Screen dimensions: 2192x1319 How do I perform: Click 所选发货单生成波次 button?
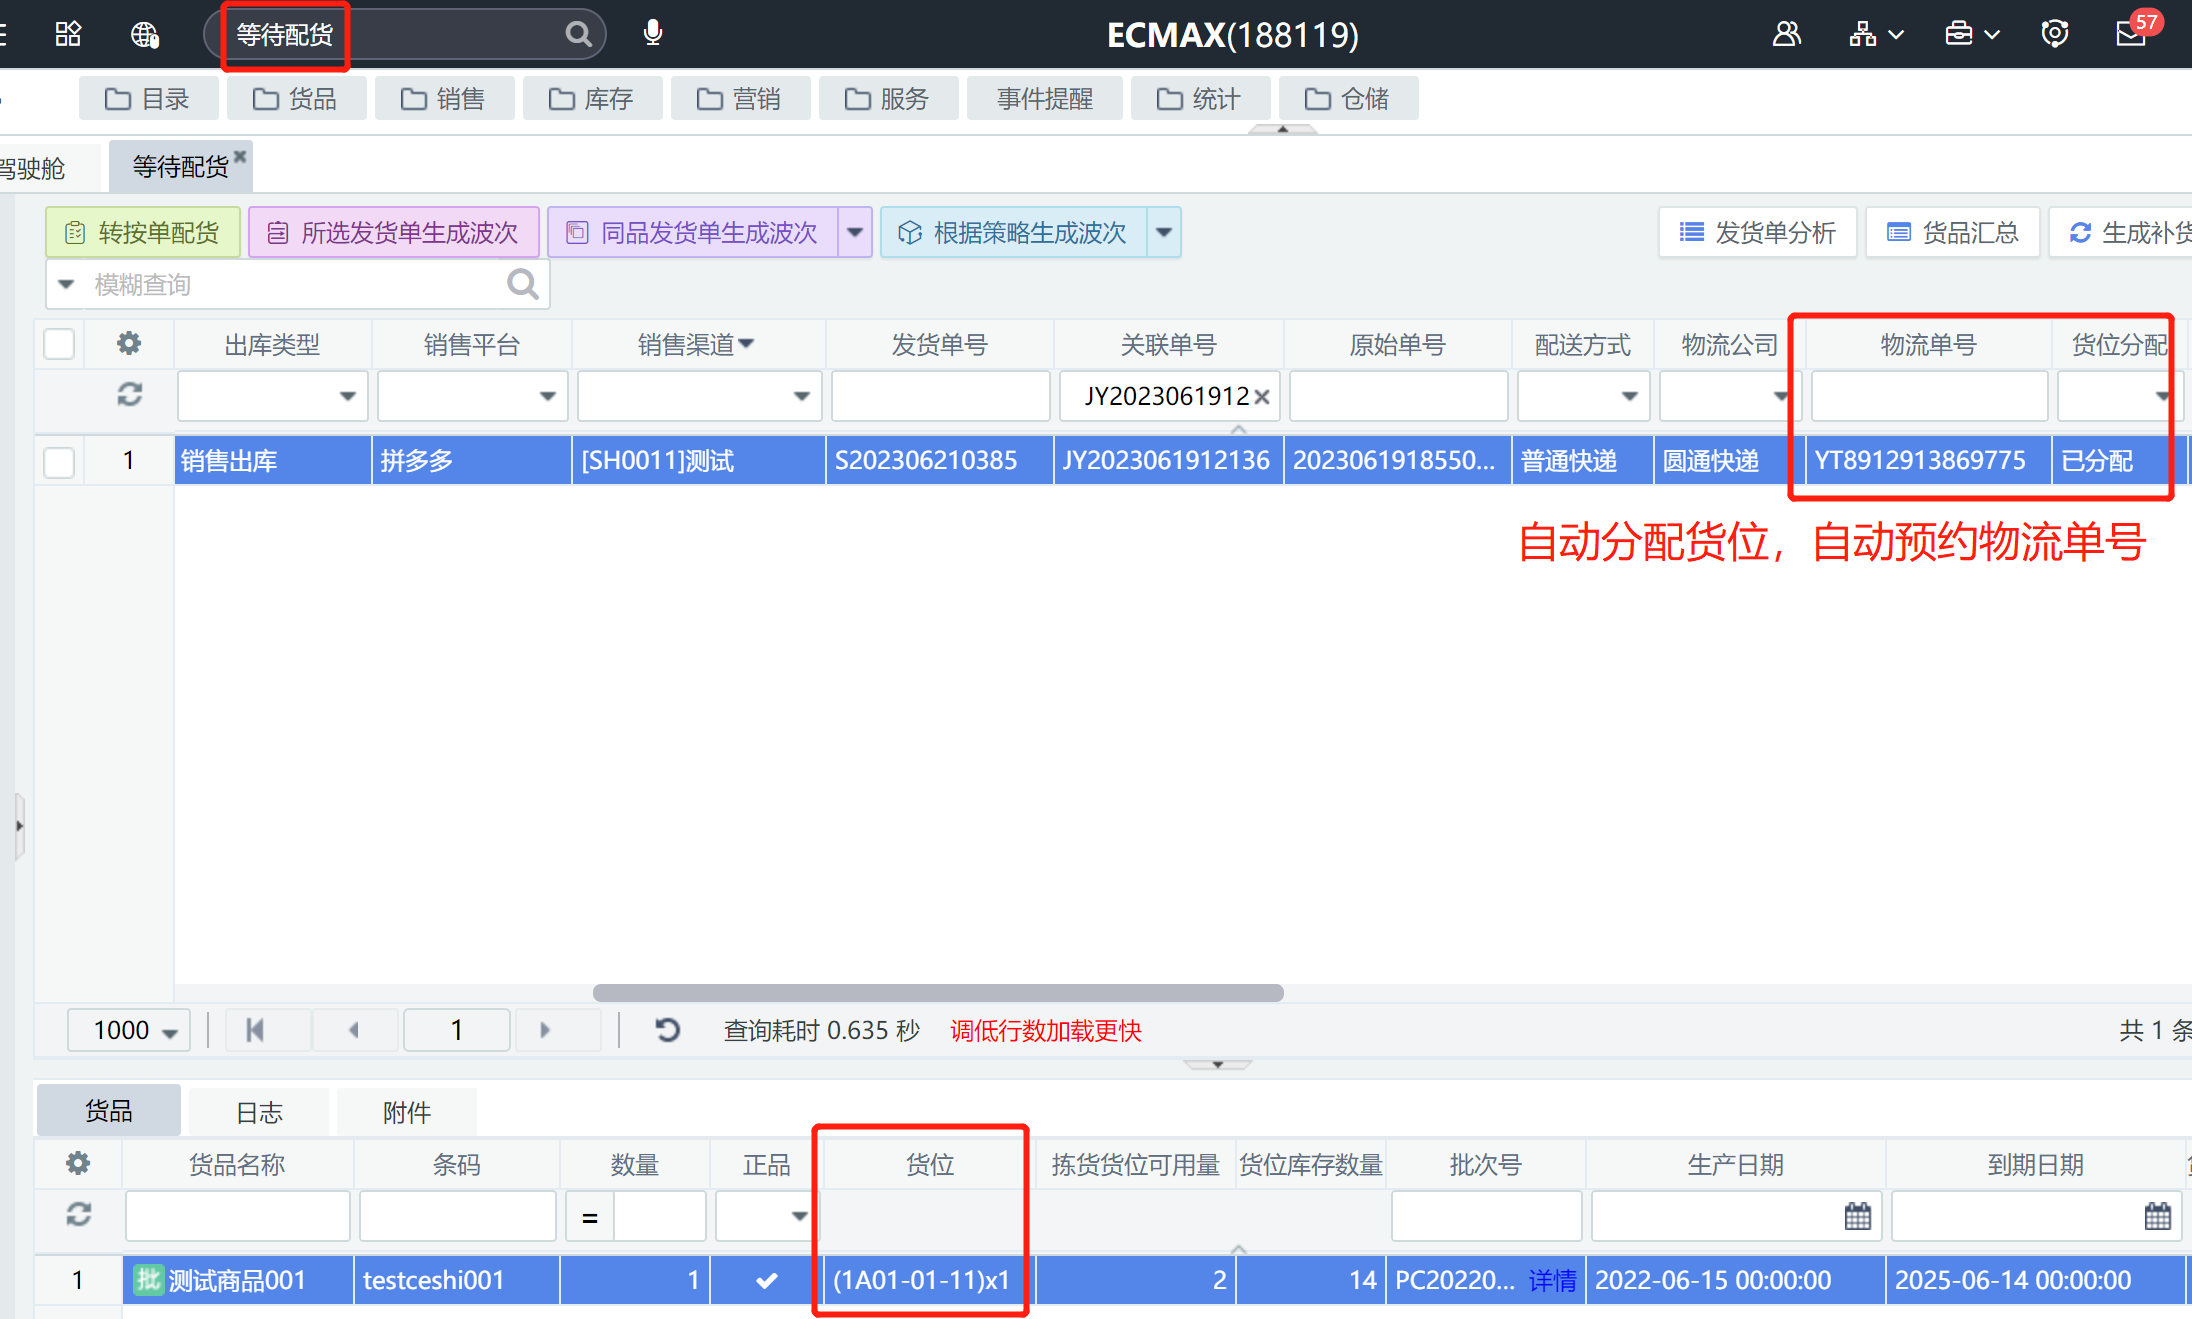(x=394, y=232)
